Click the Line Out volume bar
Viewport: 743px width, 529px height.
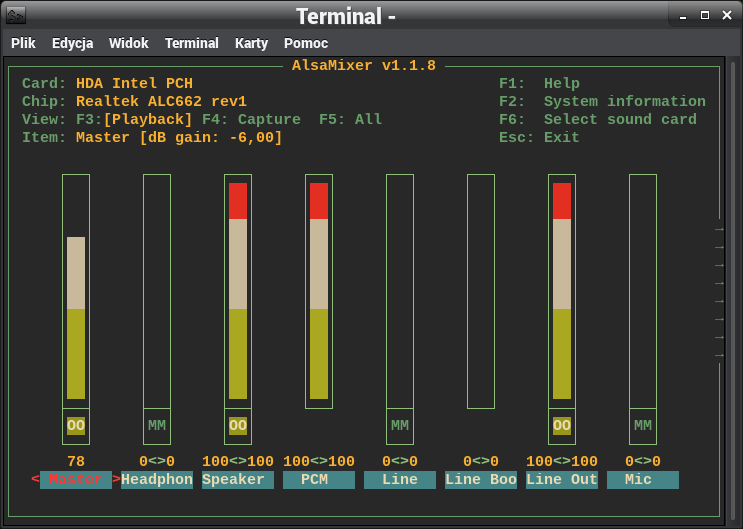coord(562,291)
